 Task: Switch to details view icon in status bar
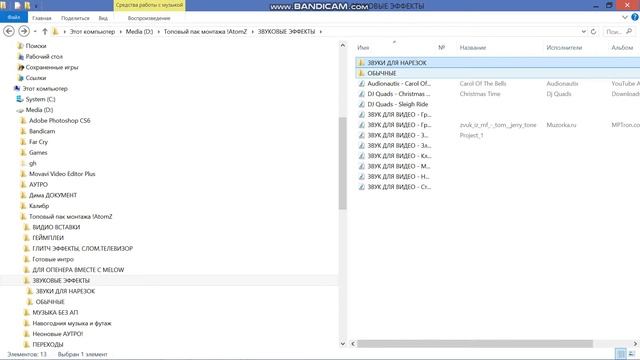tap(621, 354)
